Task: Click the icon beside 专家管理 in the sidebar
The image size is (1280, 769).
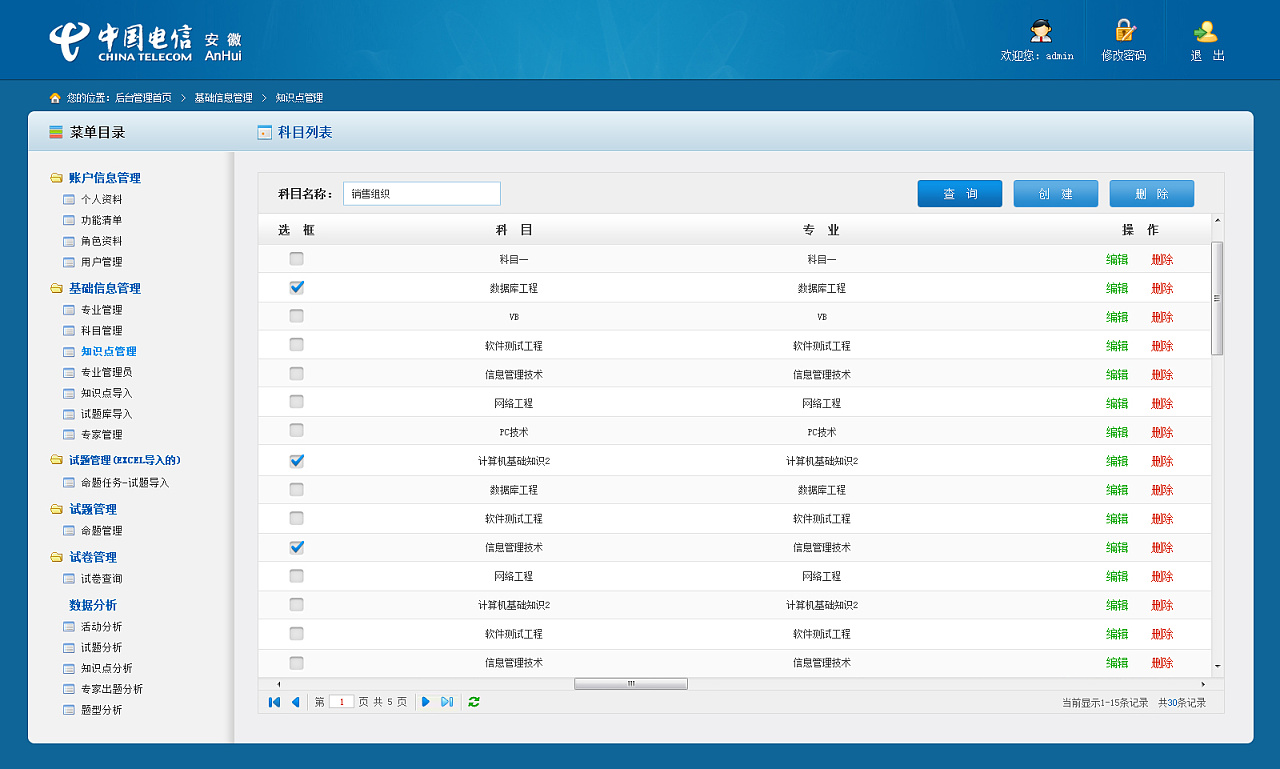Action: (69, 435)
